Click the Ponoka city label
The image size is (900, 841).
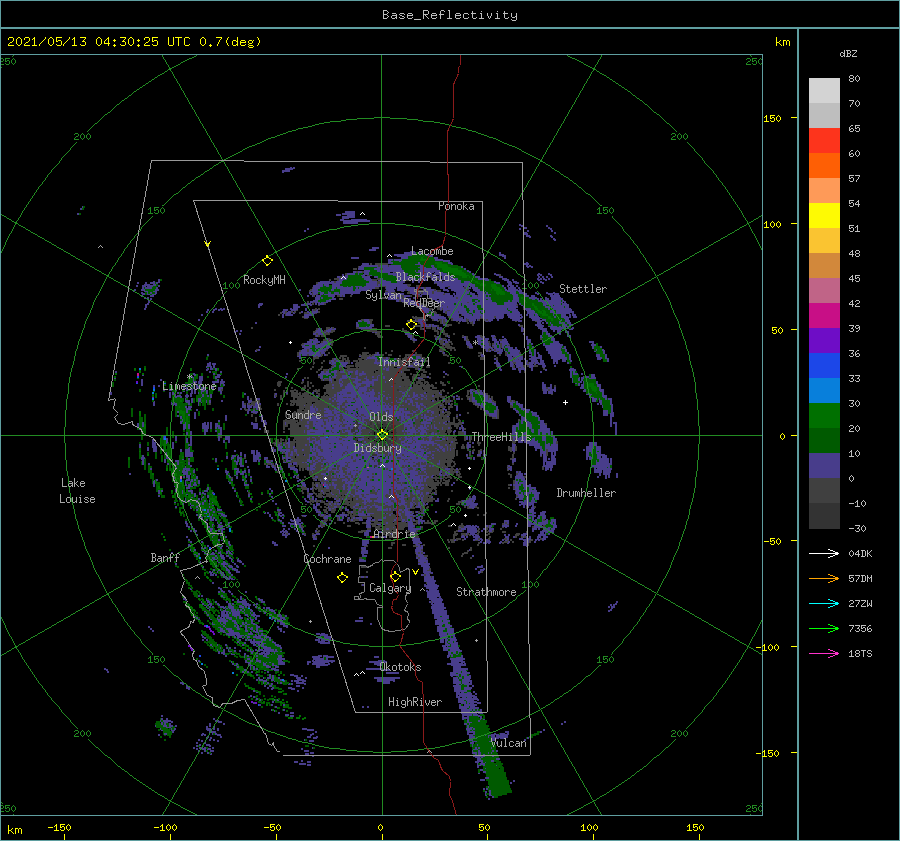[x=456, y=206]
